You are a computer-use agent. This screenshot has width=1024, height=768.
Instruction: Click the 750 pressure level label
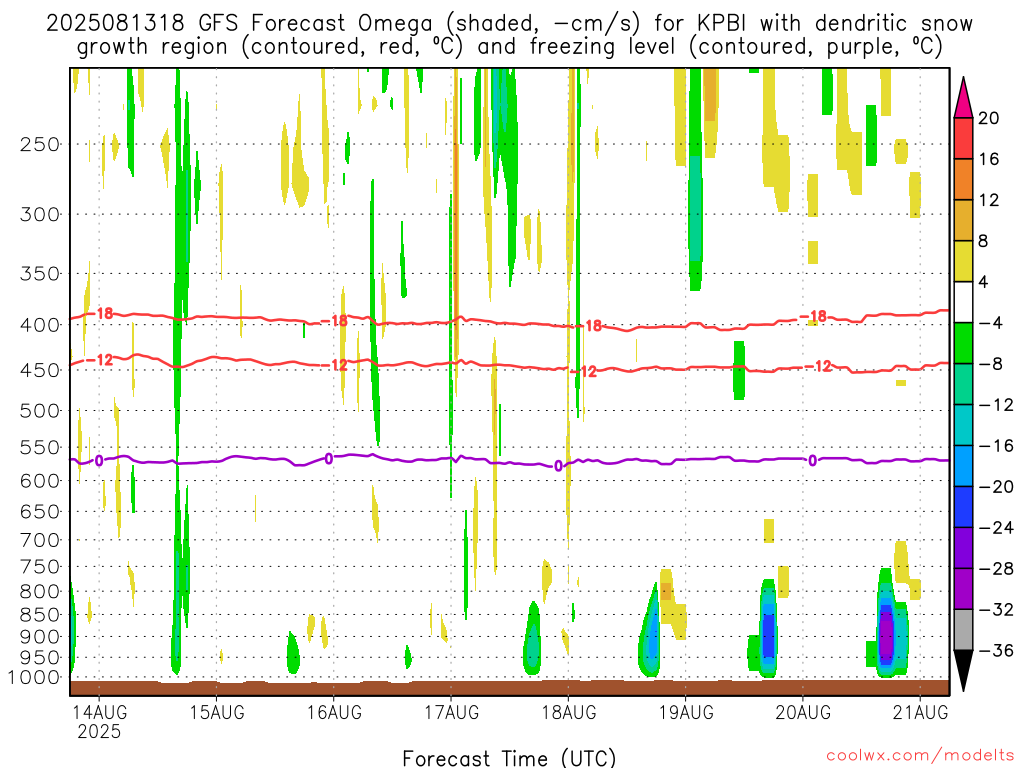pyautogui.click(x=40, y=567)
